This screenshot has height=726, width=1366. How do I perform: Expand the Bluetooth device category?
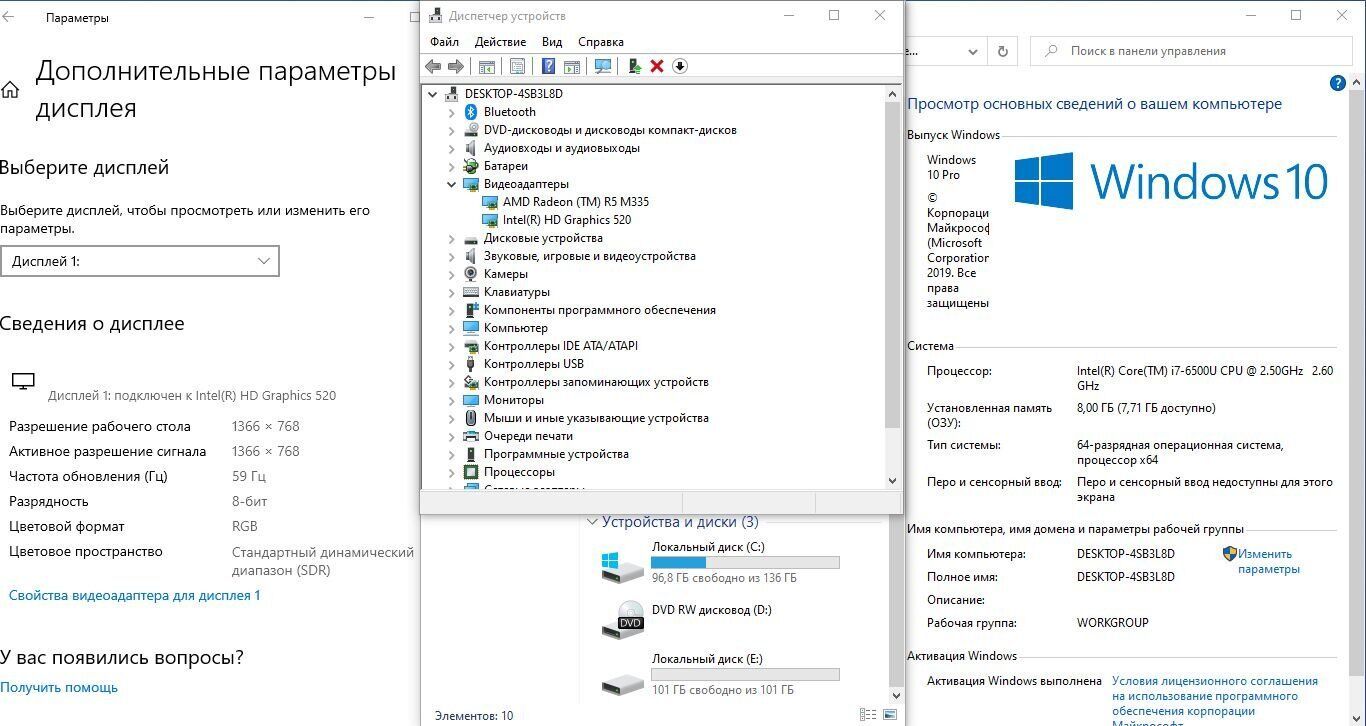point(451,112)
